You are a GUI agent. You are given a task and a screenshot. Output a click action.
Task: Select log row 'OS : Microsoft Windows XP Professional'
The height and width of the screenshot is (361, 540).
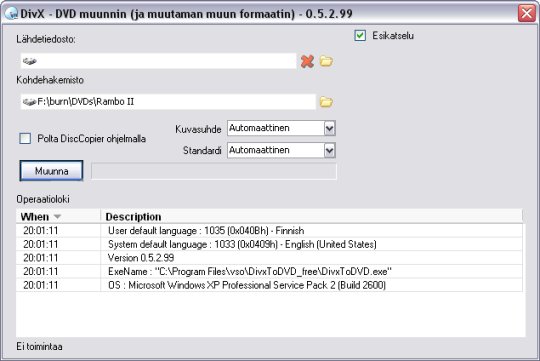tap(269, 285)
